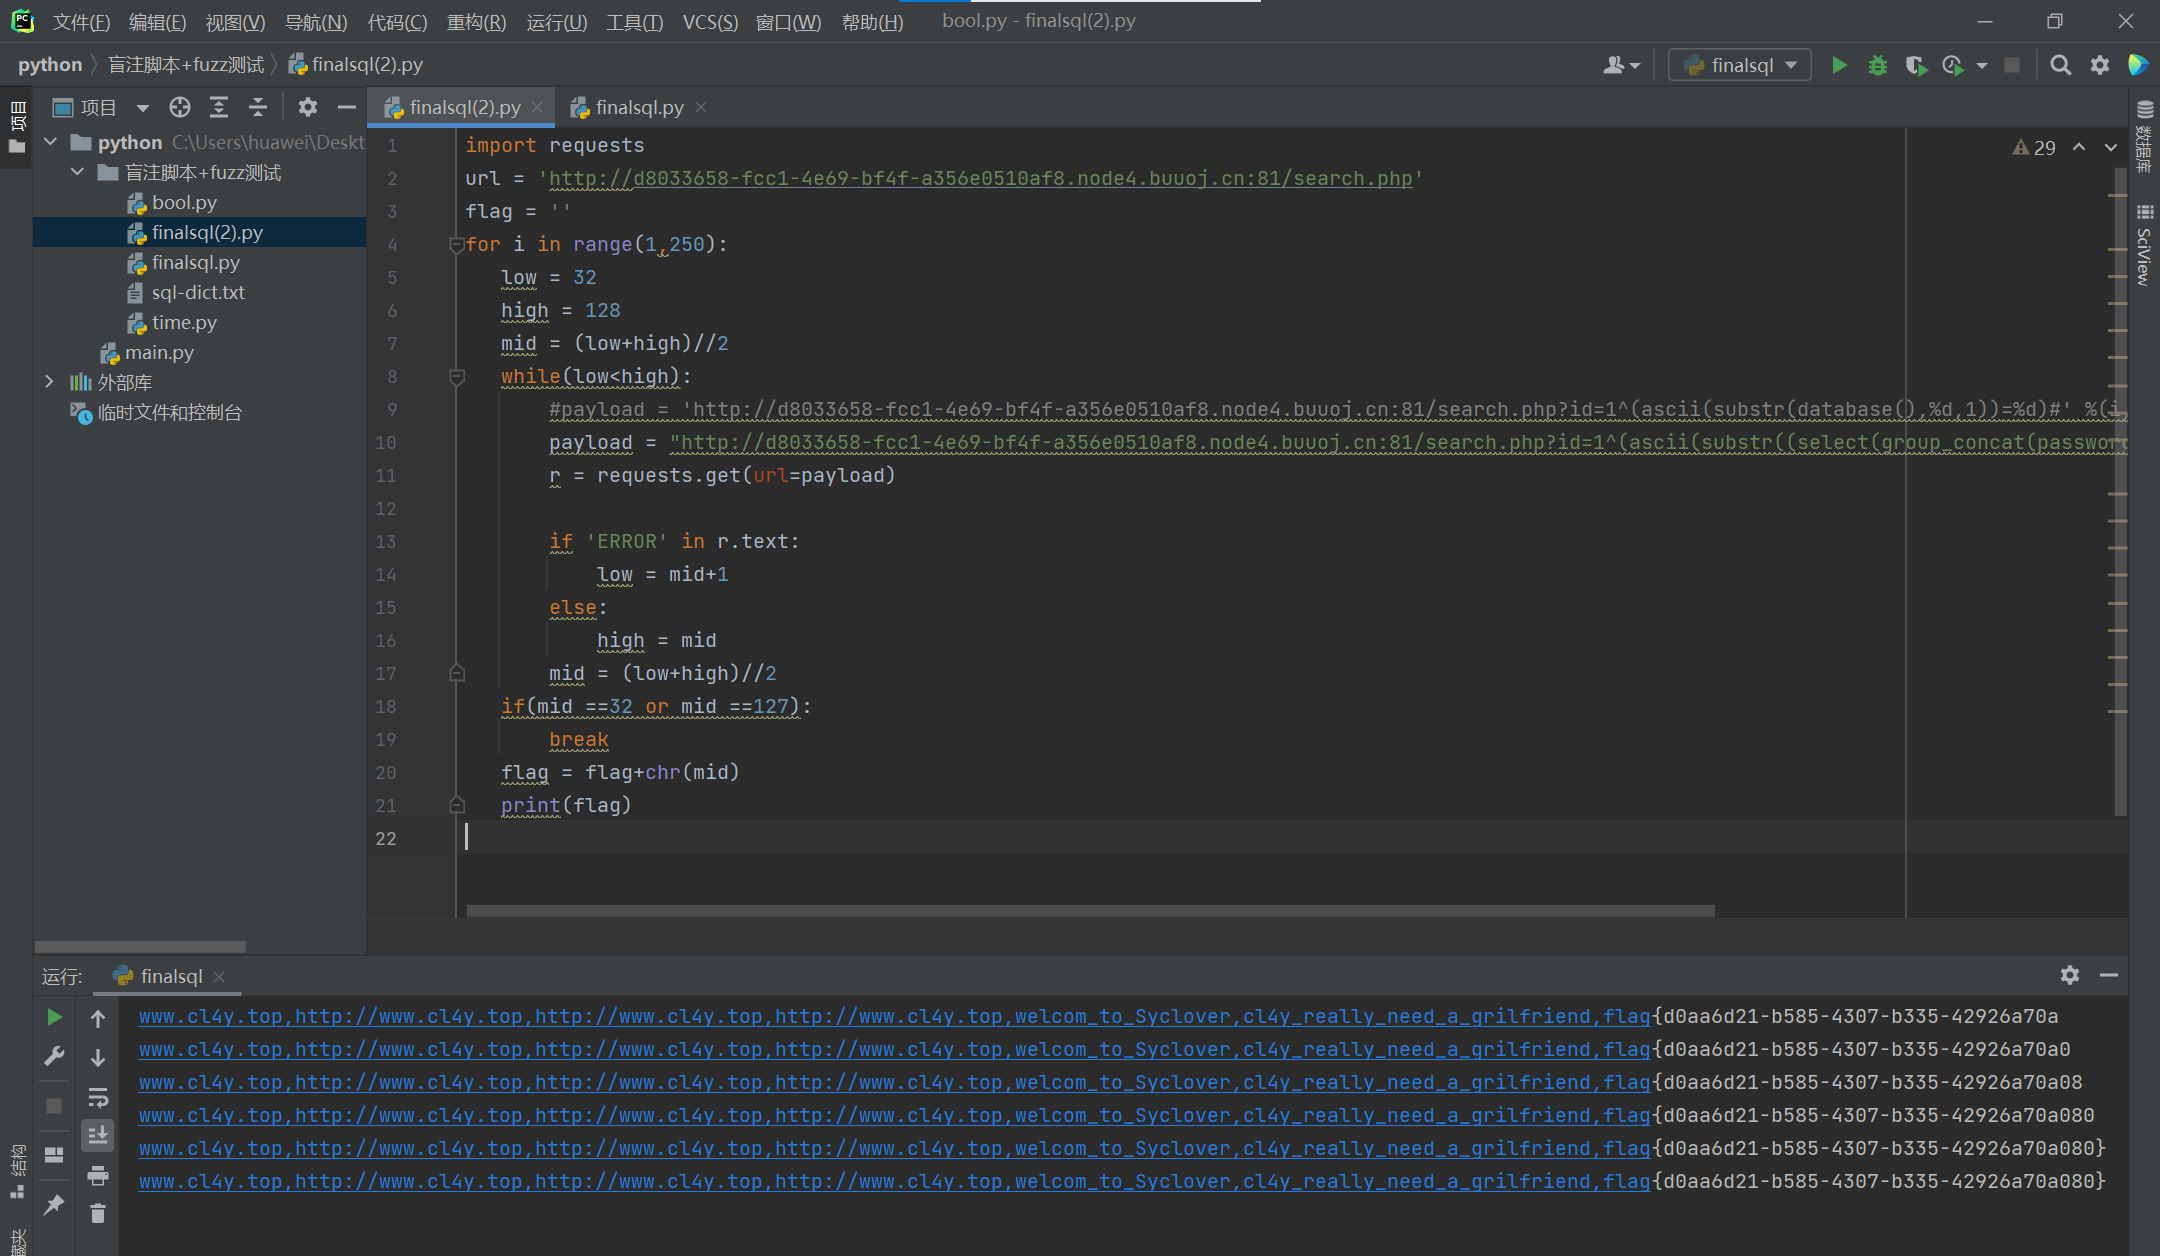Screen dimensions: 2160x1256
Task: Click 盲注脚本+fuzz测试 breadcrumb
Action: [x=186, y=65]
